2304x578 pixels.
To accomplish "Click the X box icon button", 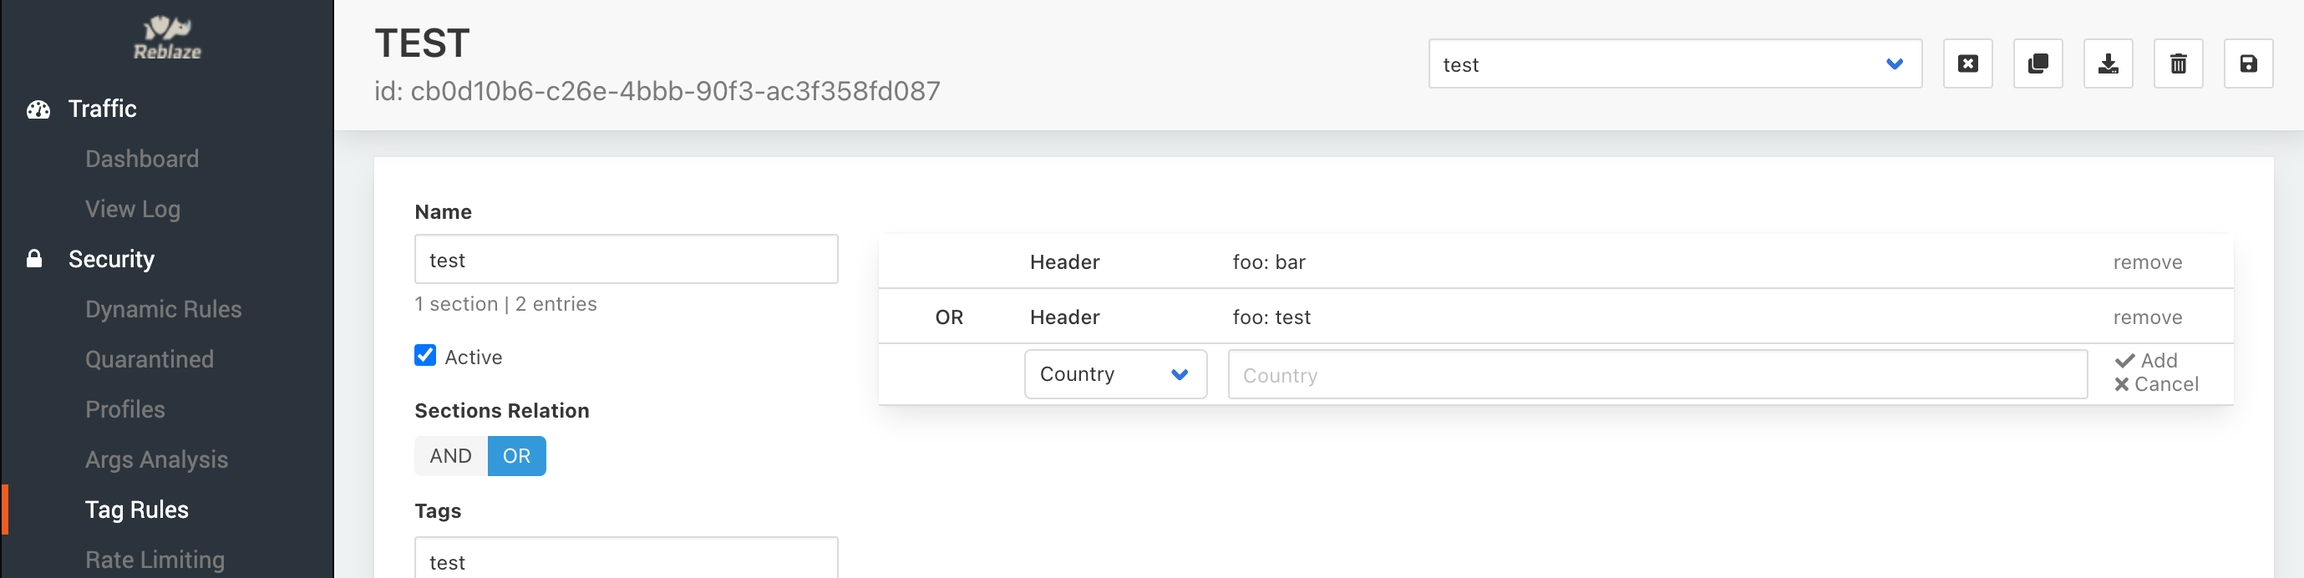I will 1968,64.
